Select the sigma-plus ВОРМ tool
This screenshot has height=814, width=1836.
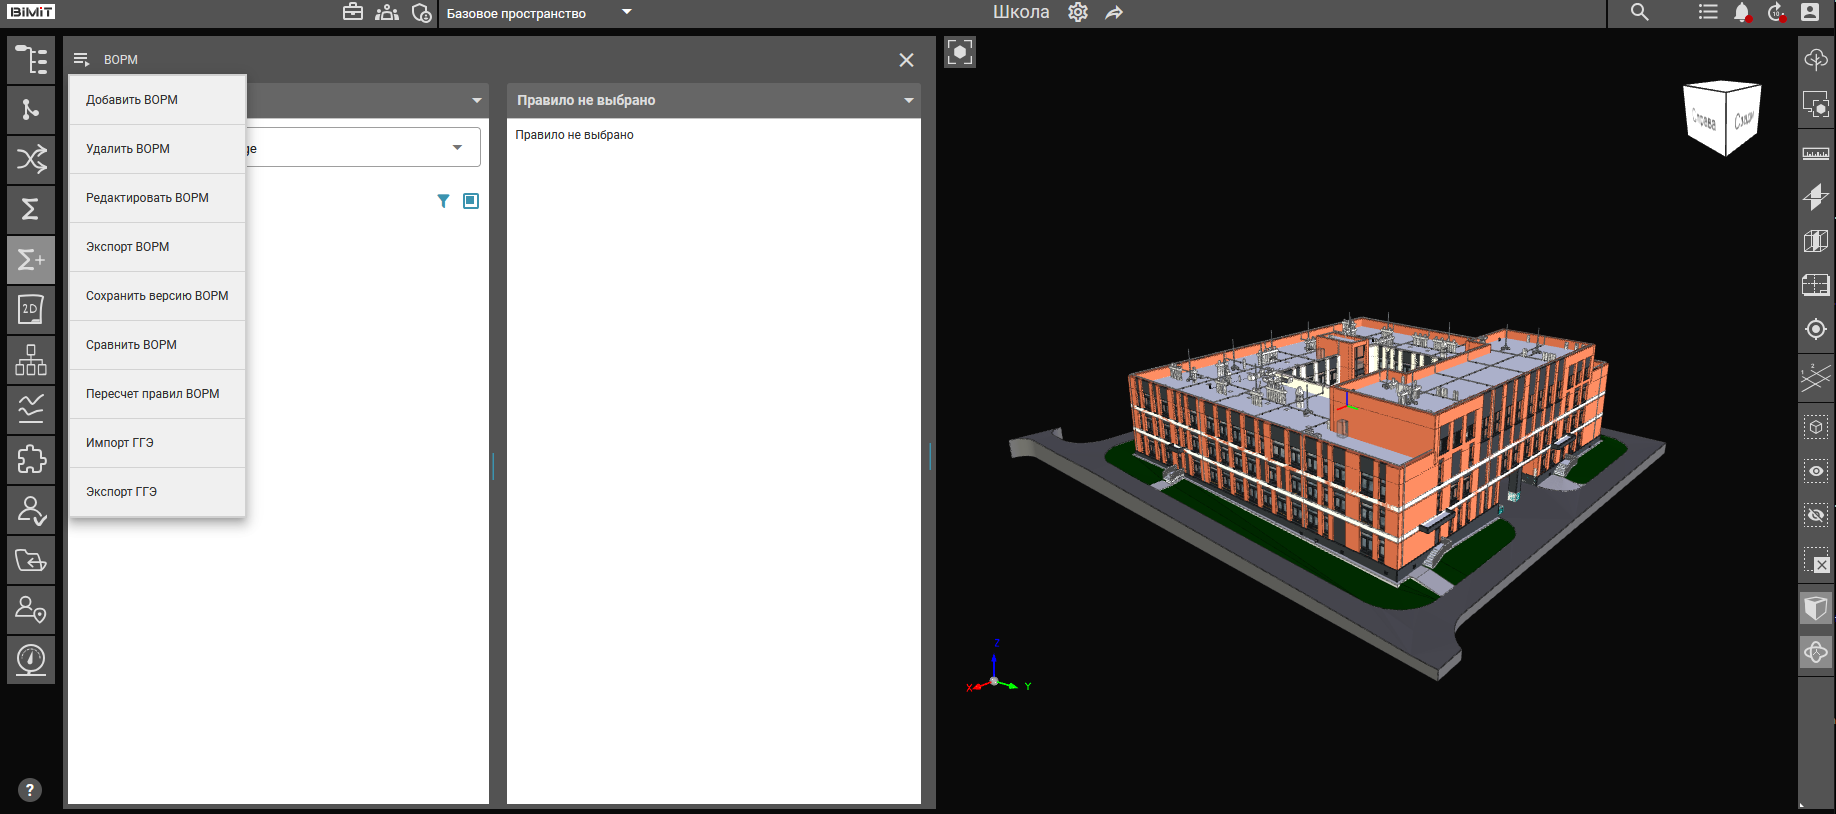[x=31, y=260]
